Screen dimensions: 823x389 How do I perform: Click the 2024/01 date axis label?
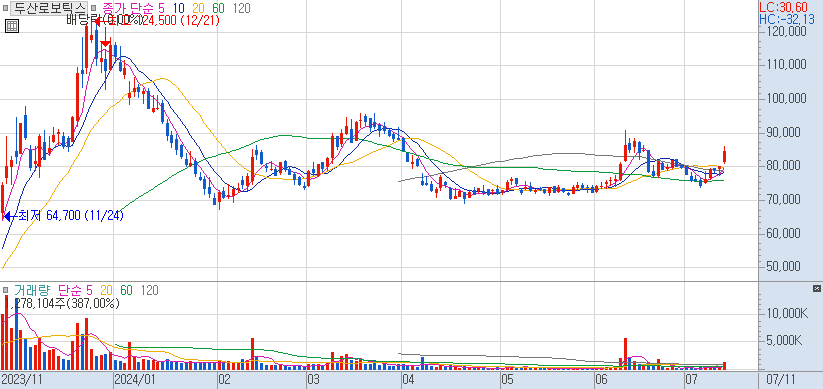pos(136,380)
